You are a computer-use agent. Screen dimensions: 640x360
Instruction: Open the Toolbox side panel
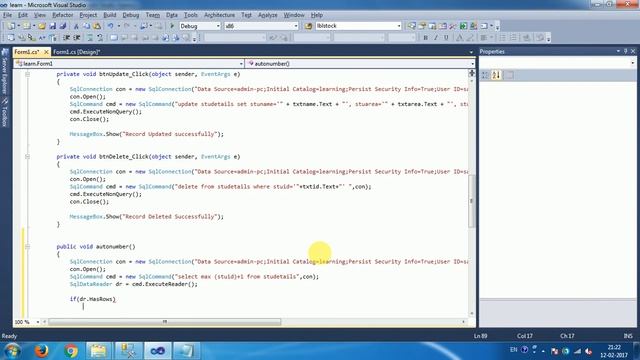pos(5,111)
